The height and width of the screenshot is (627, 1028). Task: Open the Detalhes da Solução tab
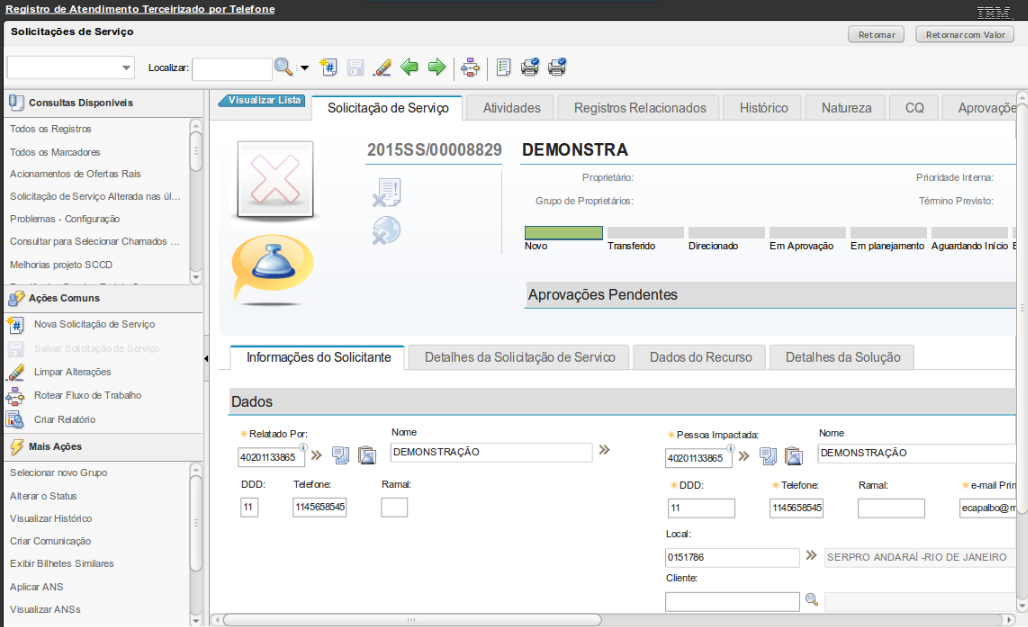pos(842,357)
